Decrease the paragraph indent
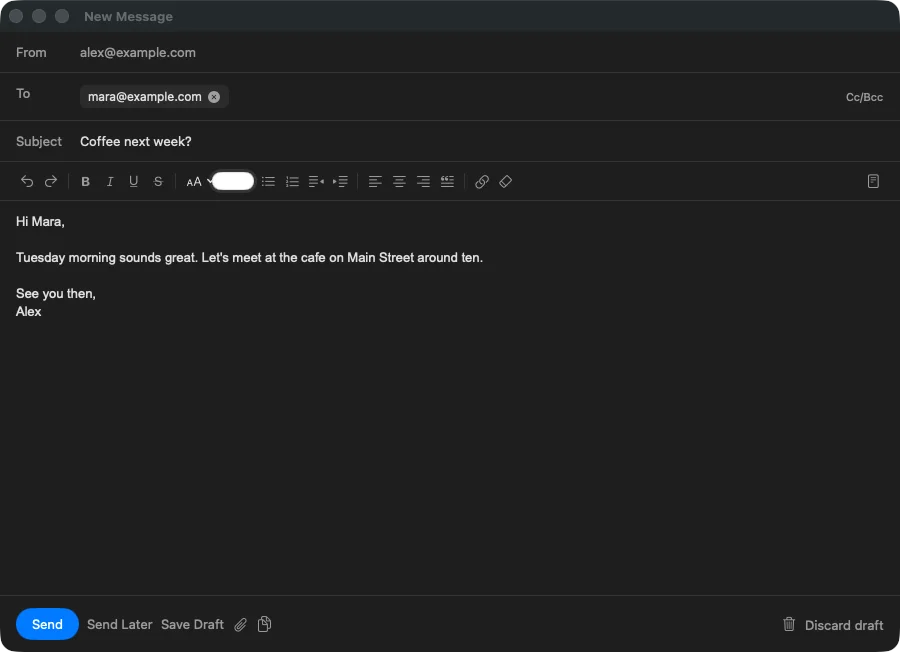 [x=316, y=181]
